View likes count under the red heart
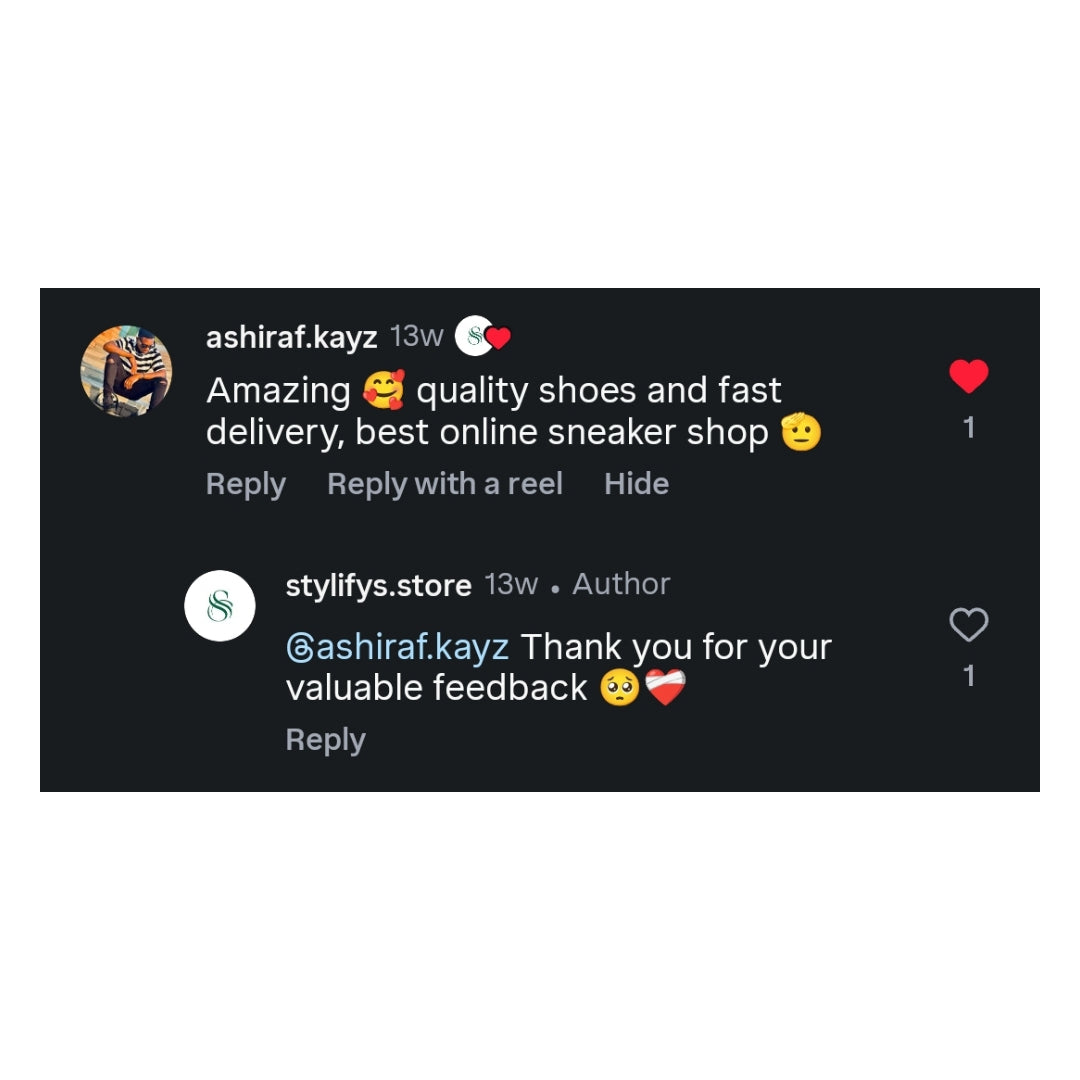Screen dimensions: 1080x1080 968,428
